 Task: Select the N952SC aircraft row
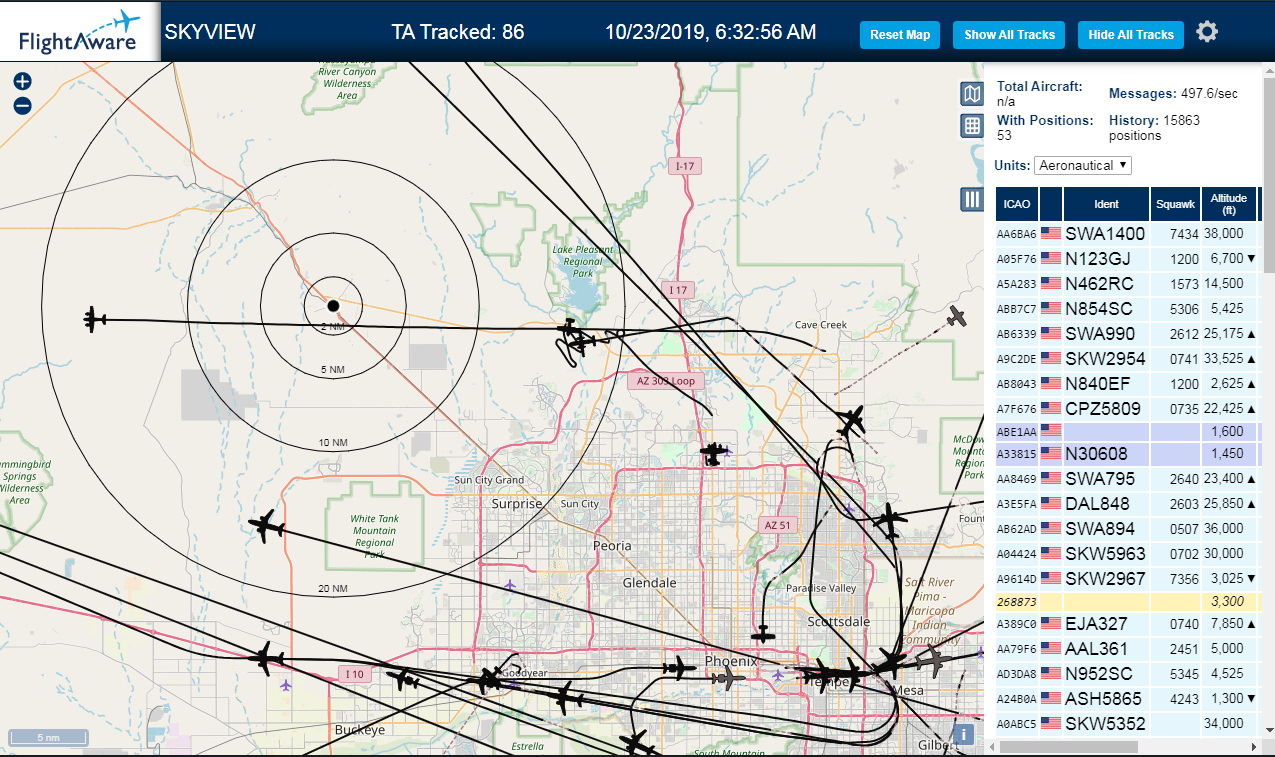pos(1127,674)
